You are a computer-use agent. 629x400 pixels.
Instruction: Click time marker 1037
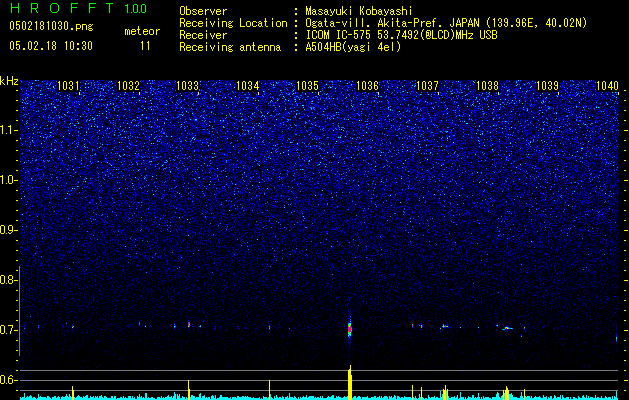427,86
